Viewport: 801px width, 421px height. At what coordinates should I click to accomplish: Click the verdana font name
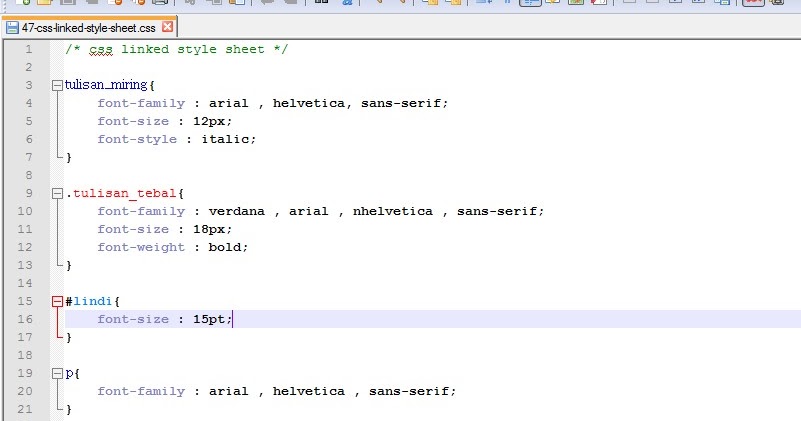coord(237,212)
